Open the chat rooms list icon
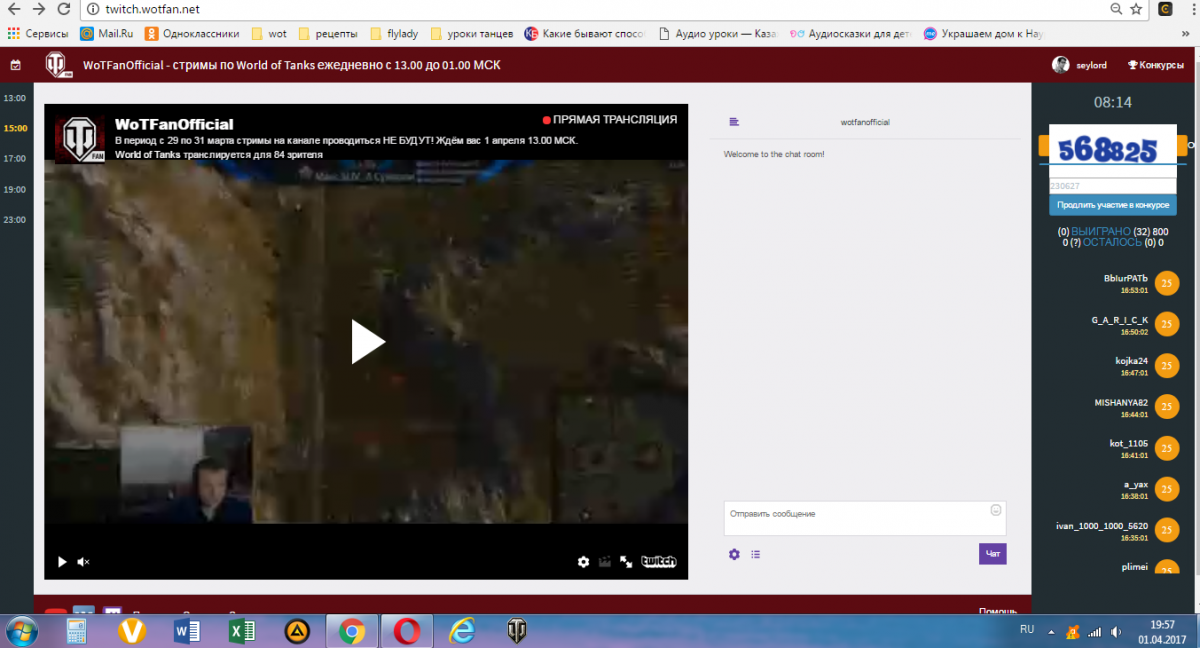1200x648 pixels. (735, 122)
